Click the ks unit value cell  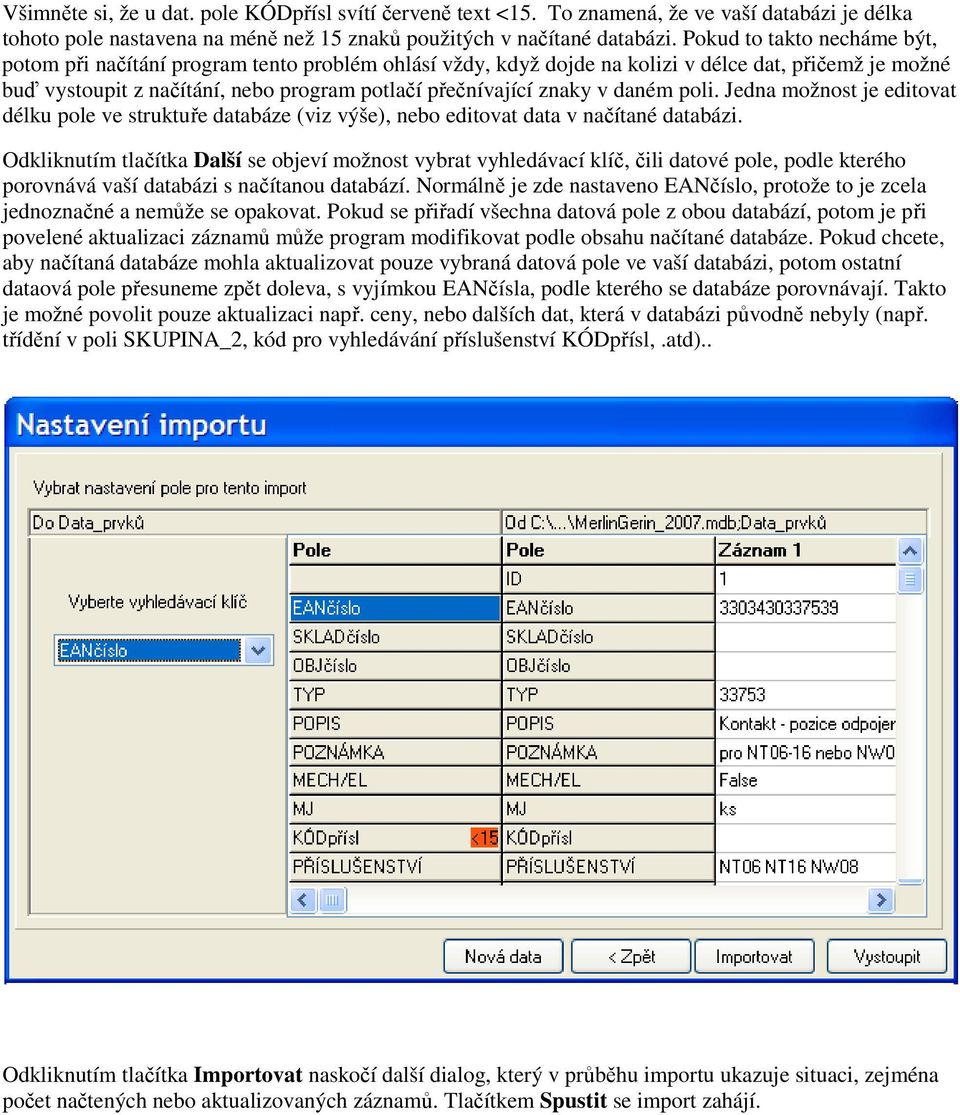[806, 809]
